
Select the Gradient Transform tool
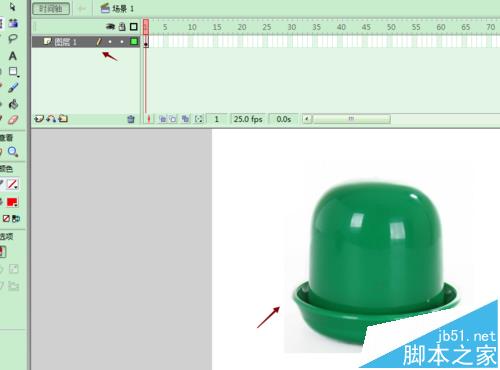[x=13, y=23]
